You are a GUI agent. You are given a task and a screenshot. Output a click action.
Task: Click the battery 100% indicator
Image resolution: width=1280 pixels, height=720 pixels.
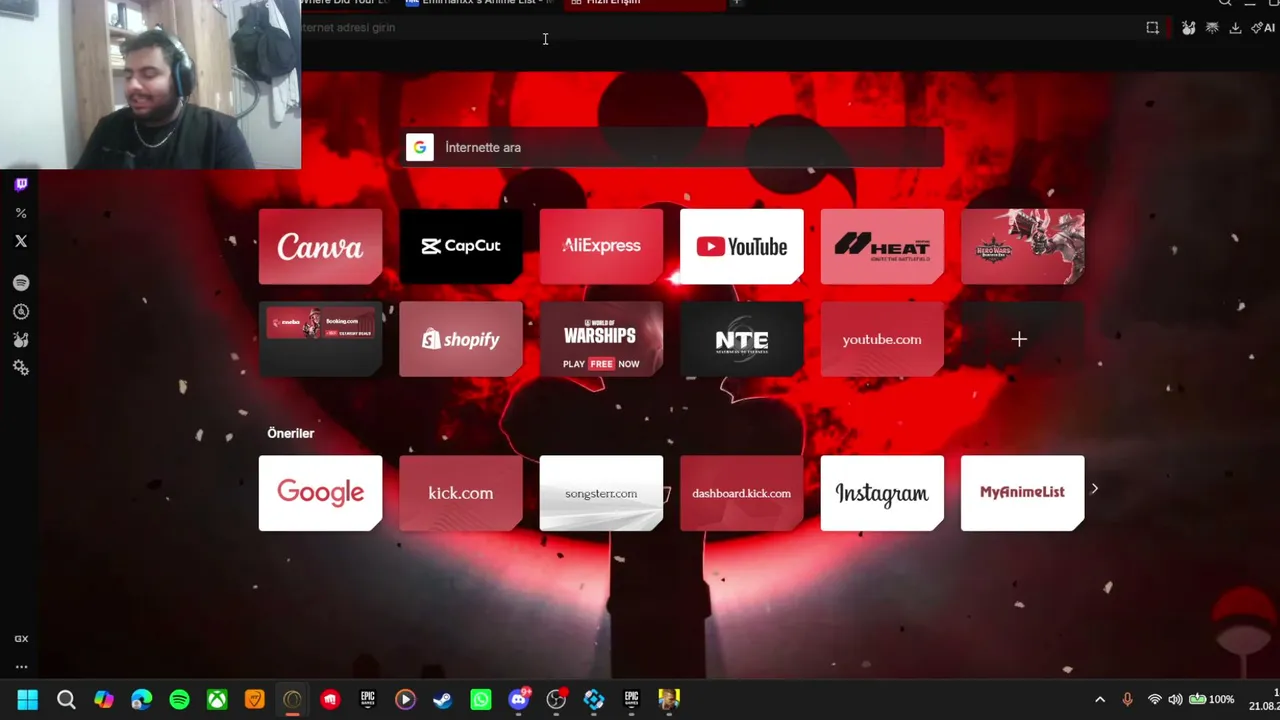pyautogui.click(x=1211, y=700)
